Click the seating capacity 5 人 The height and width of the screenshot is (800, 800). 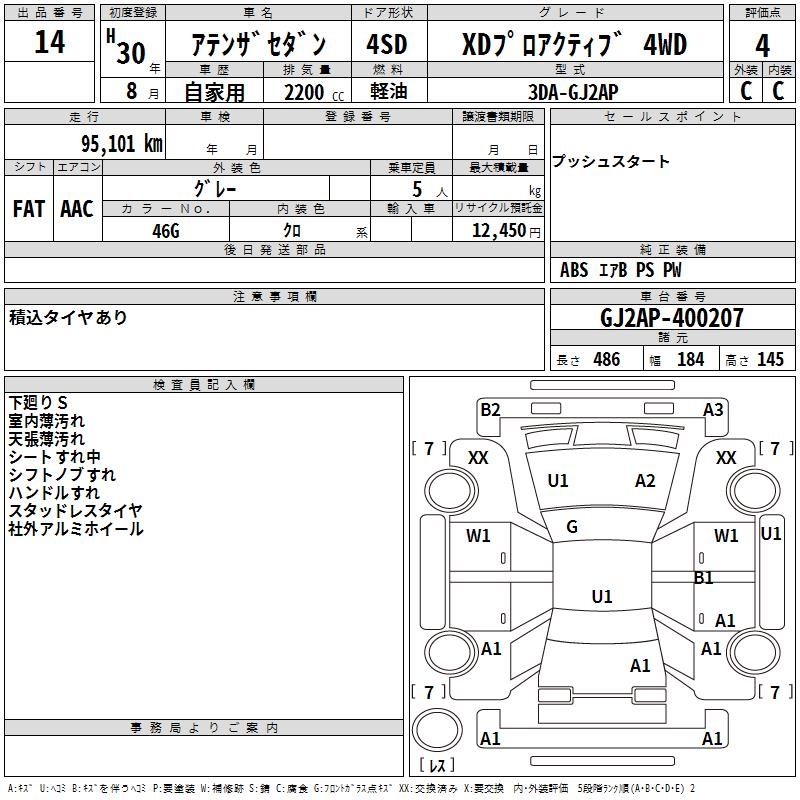coord(429,190)
